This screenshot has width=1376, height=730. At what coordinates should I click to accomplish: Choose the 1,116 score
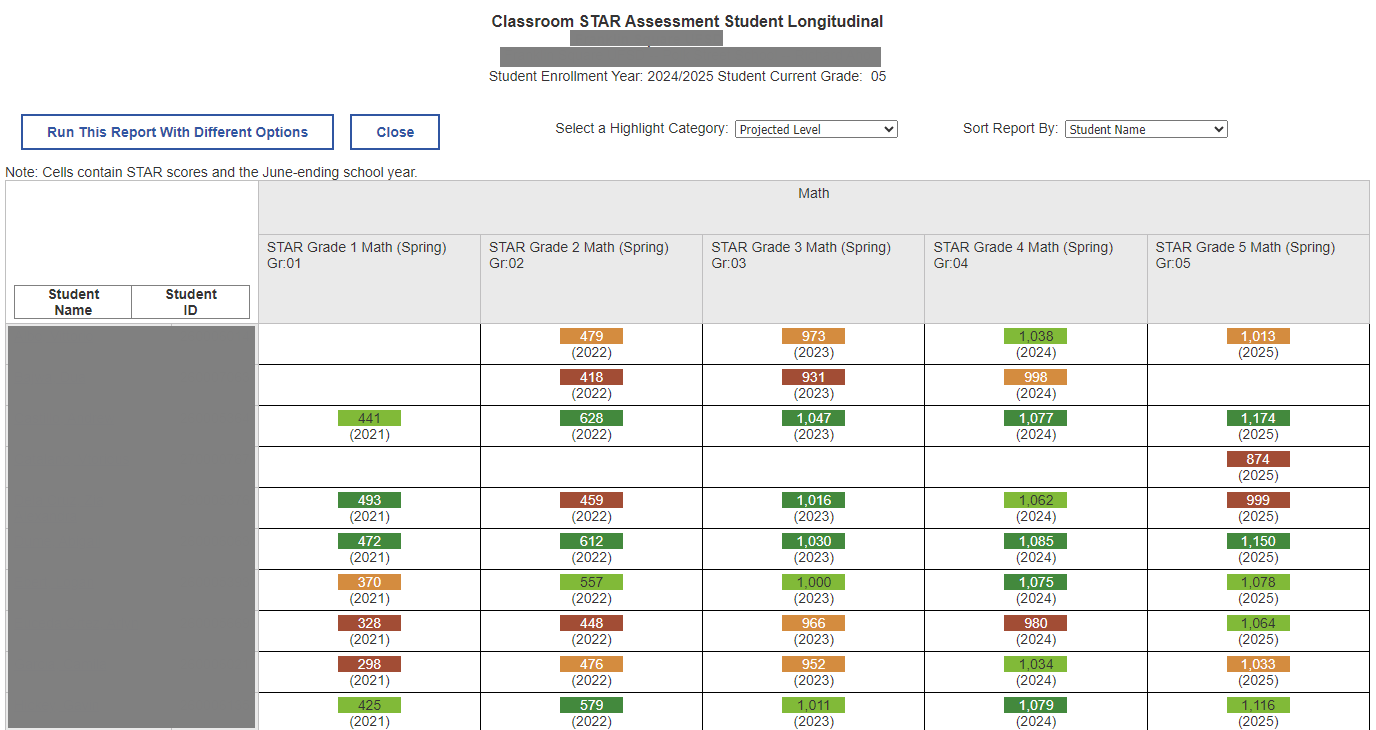pyautogui.click(x=1258, y=705)
